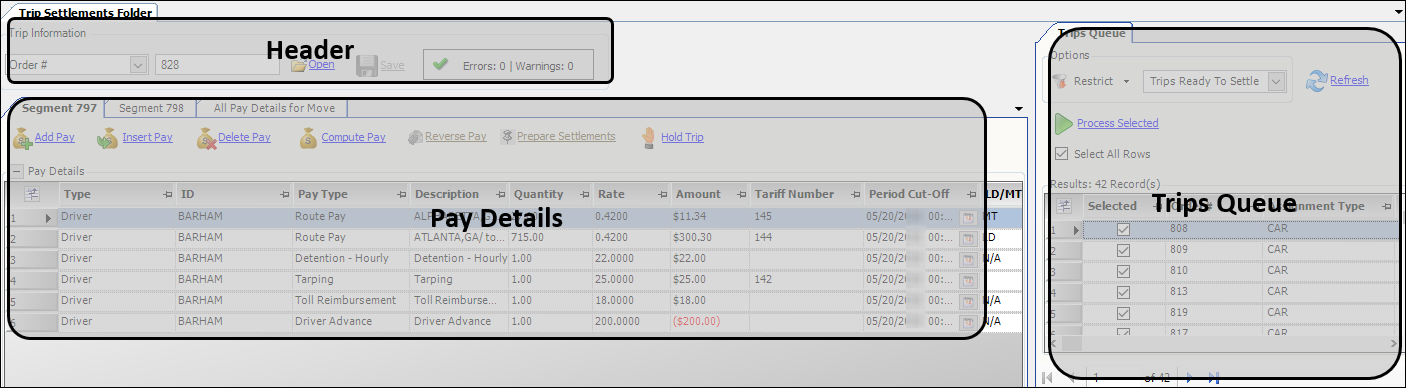The height and width of the screenshot is (388, 1406).
Task: Click the Hold Trip hand icon
Action: [648, 137]
